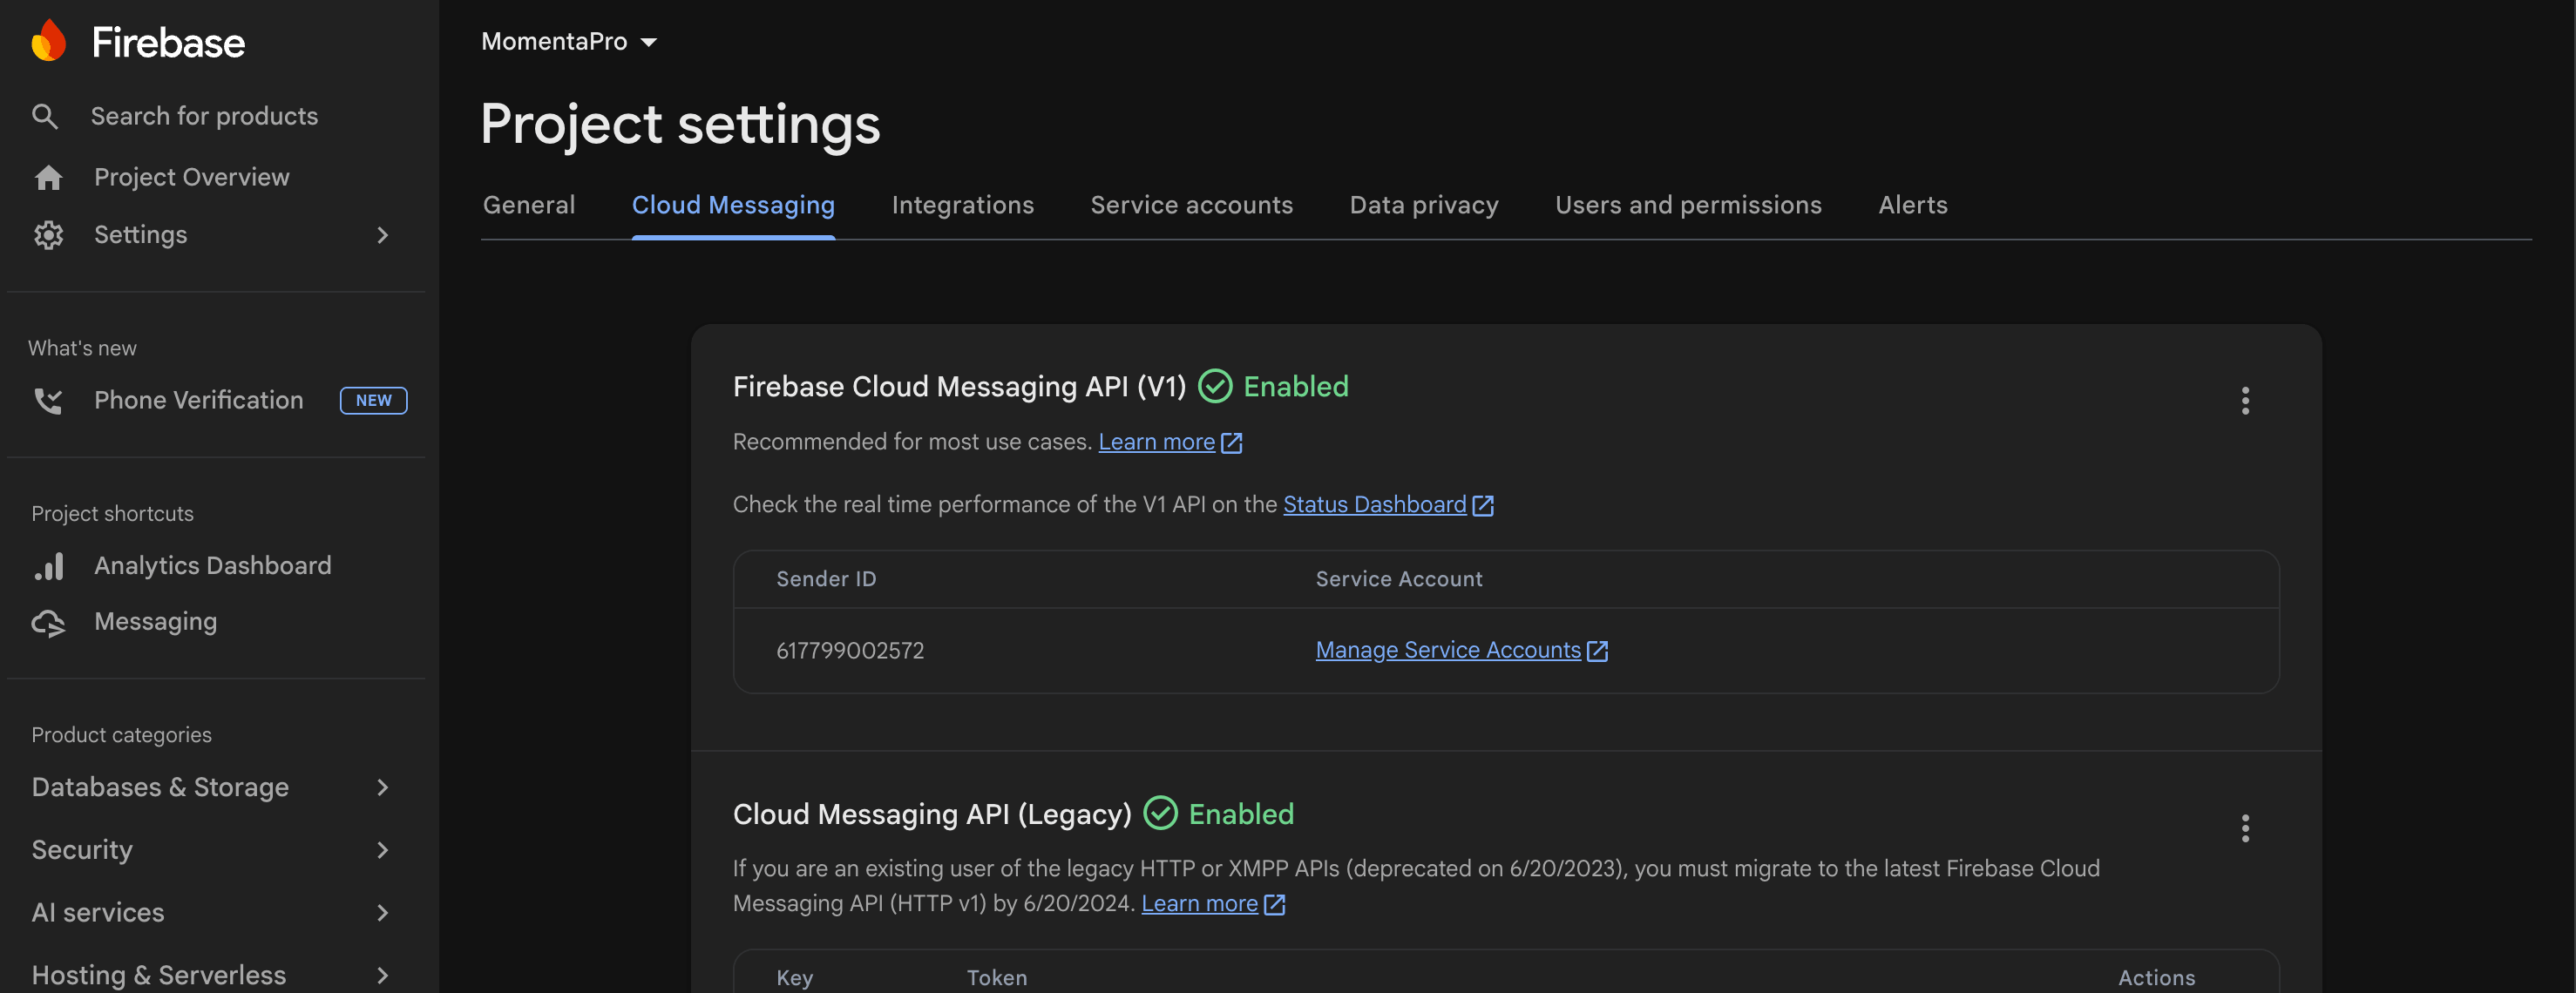2576x993 pixels.
Task: Click the Messaging cloud icon
Action: click(x=48, y=623)
